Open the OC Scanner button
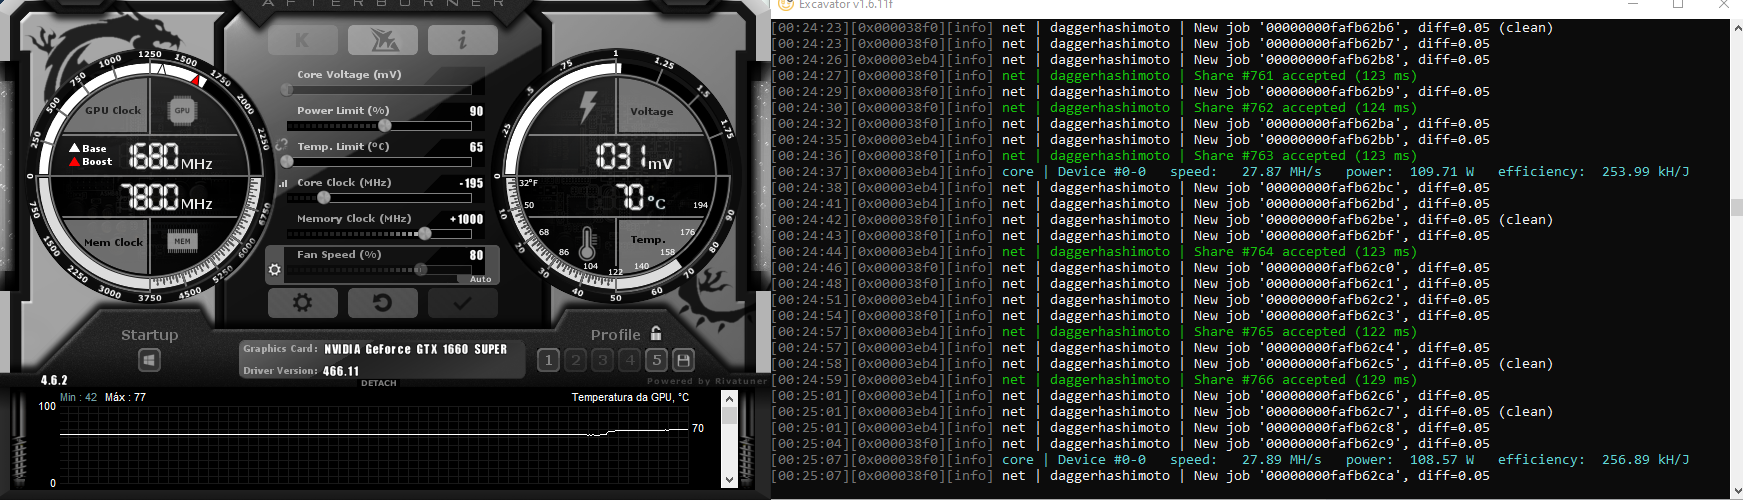 pos(383,40)
